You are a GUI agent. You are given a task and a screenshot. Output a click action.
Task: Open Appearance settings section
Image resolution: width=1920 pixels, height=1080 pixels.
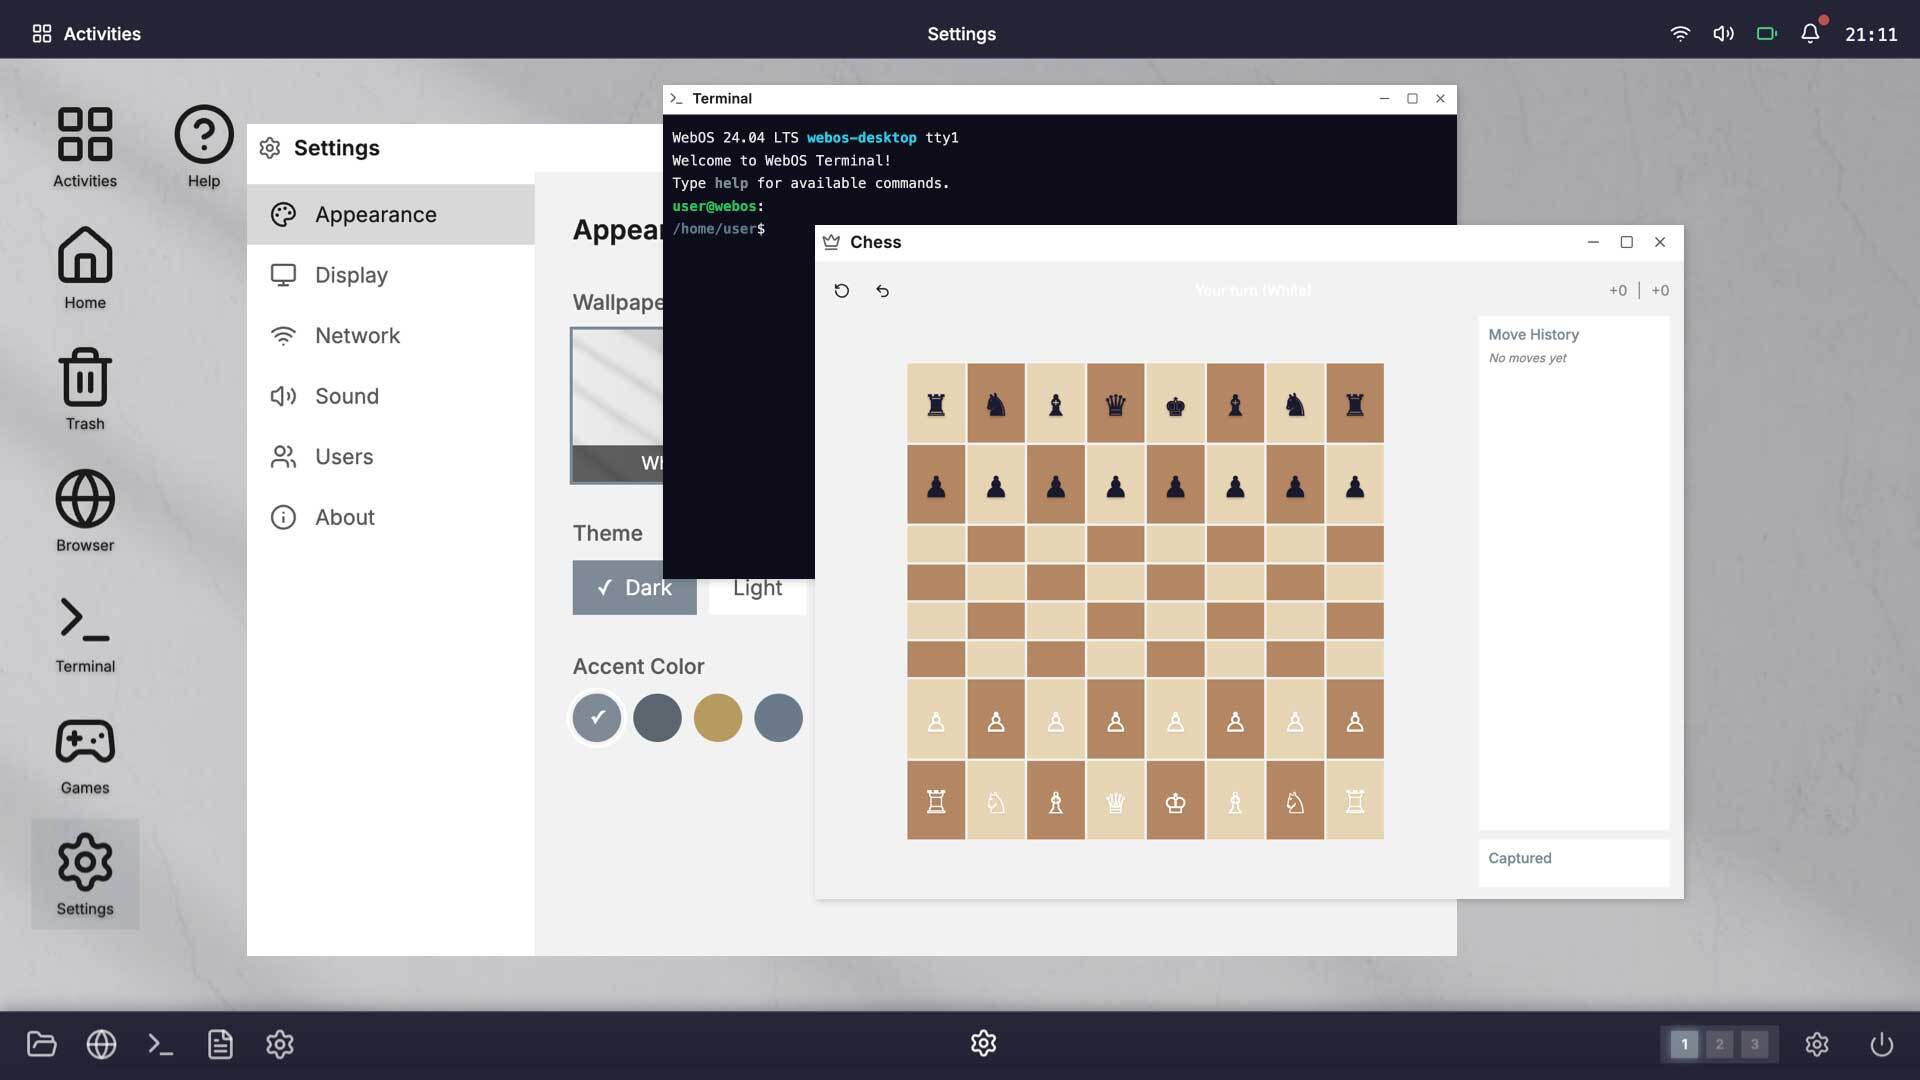point(391,214)
